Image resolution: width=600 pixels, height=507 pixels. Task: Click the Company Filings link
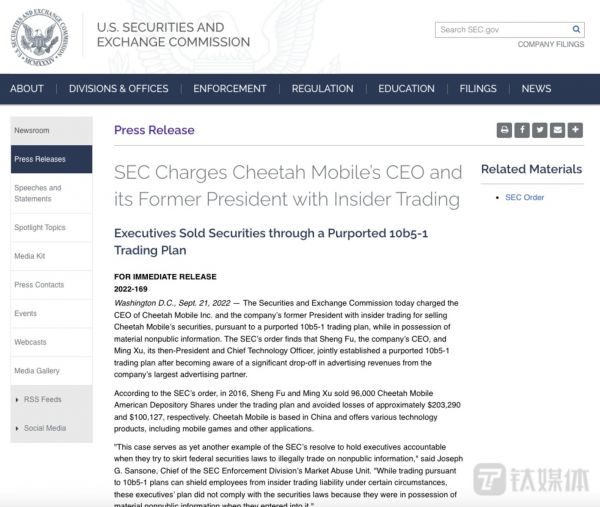[x=551, y=45]
